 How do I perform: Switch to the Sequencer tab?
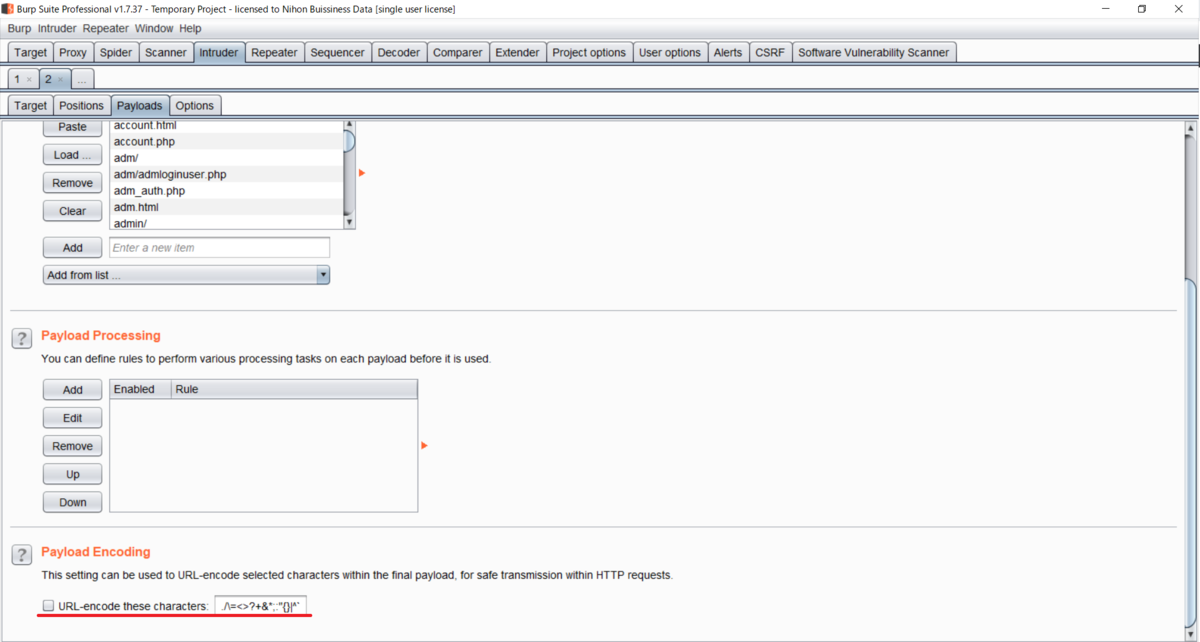tap(338, 53)
